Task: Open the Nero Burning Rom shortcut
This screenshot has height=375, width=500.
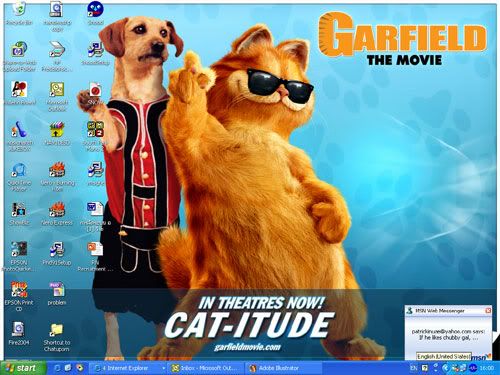Action: [57, 169]
